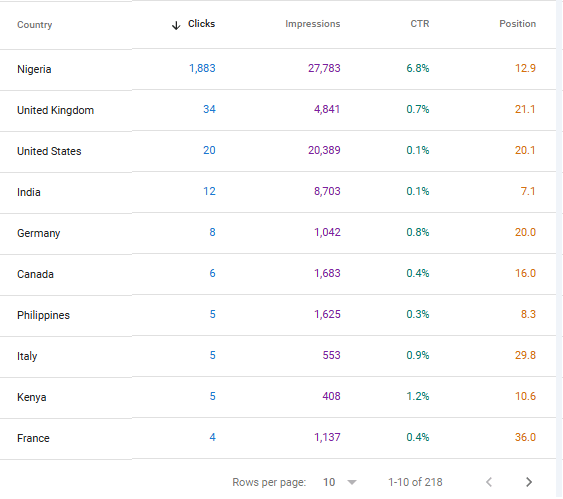Image resolution: width=563 pixels, height=499 pixels.
Task: Click United States' 20 clicks value
Action: [209, 150]
